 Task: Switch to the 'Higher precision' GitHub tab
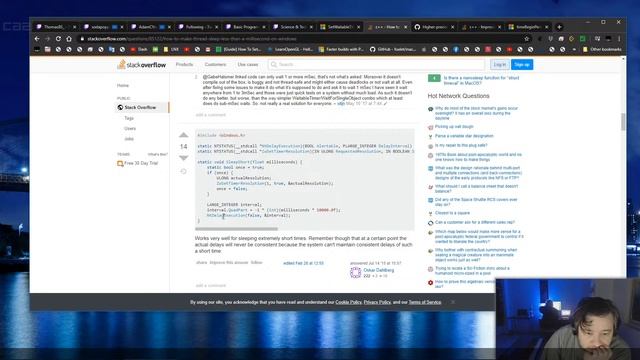tap(434, 27)
